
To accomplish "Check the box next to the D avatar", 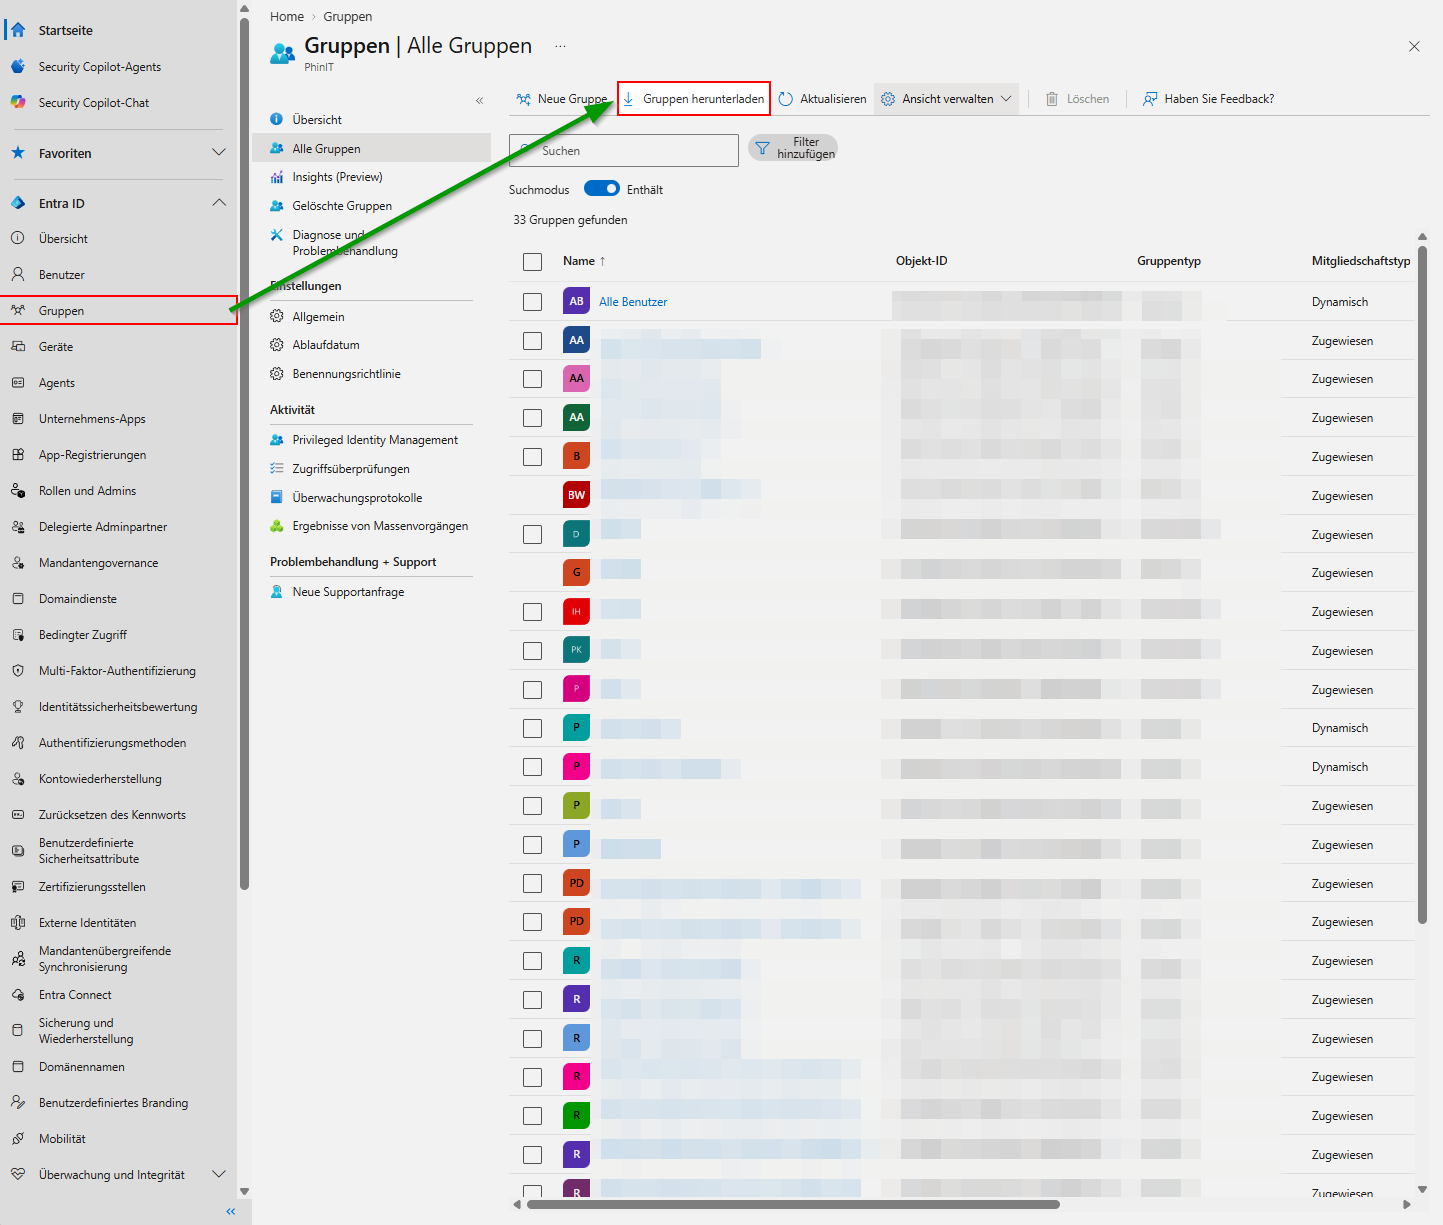I will 532,535.
